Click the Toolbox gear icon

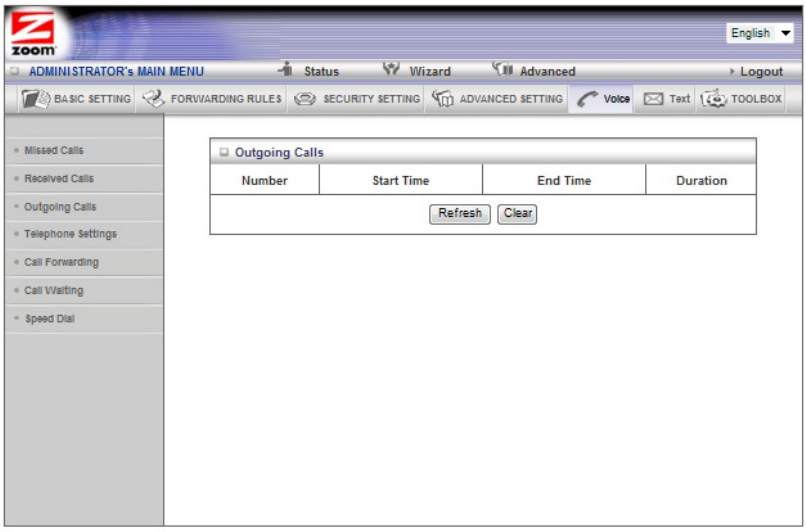click(x=713, y=99)
